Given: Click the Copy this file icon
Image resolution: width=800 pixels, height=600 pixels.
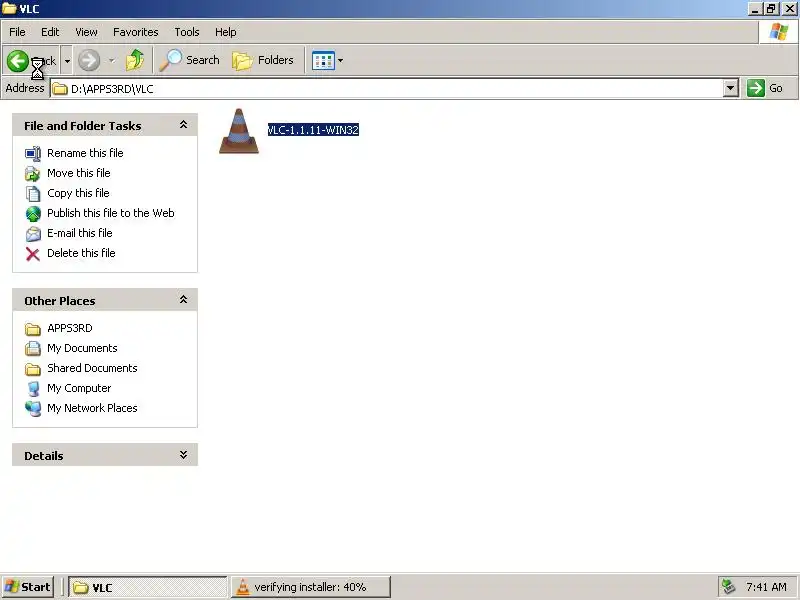Looking at the screenshot, I should [x=33, y=193].
